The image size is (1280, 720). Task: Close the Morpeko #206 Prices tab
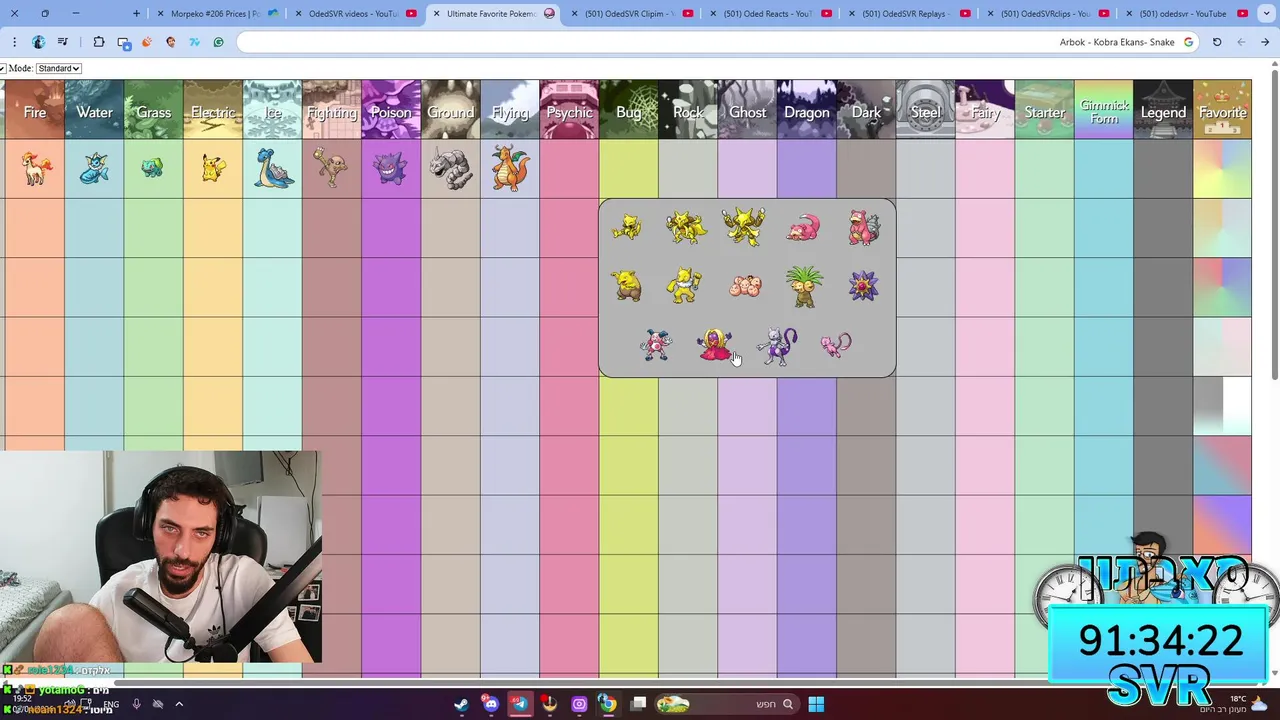click(161, 14)
